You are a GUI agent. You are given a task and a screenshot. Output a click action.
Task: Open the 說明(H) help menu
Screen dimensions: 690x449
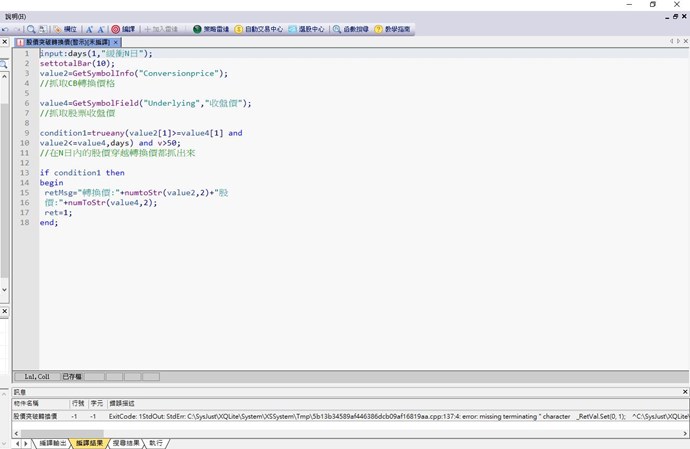pos(15,16)
